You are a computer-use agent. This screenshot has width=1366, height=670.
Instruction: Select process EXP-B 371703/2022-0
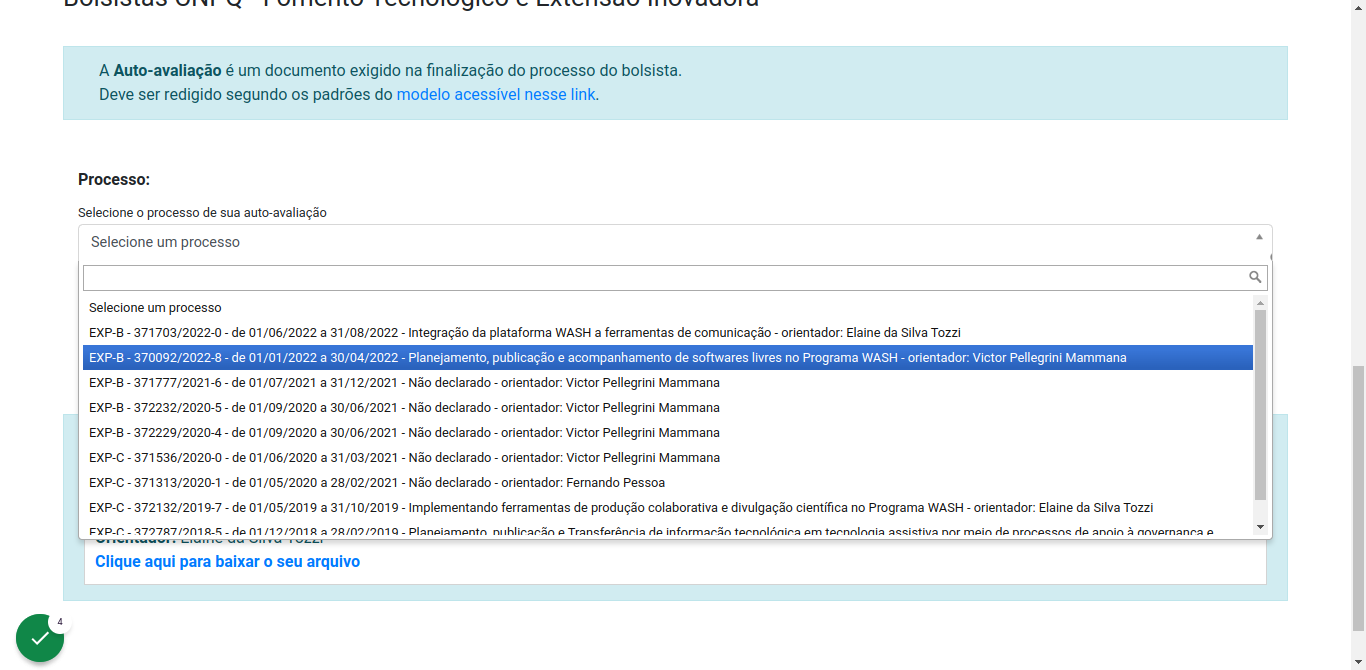668,332
